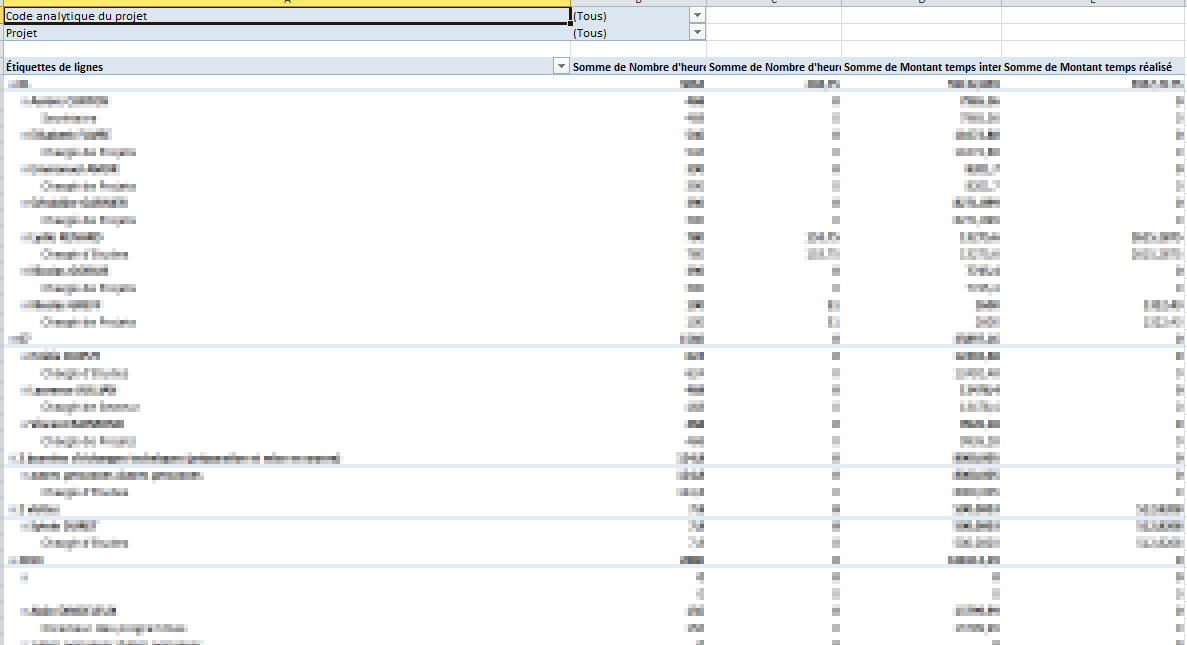
Task: Select empty cell between Projet and Étiquettes de lignes
Action: coord(285,49)
